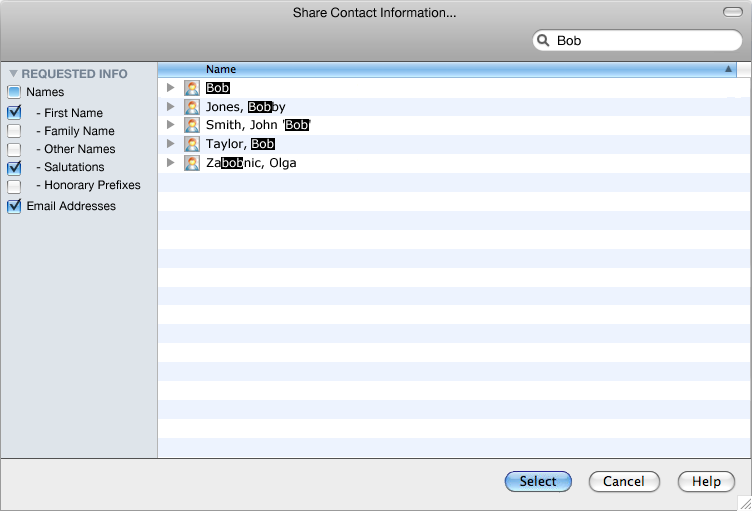The width and height of the screenshot is (752, 511).
Task: Check the Honorary Prefixes option
Action: pyautogui.click(x=14, y=186)
